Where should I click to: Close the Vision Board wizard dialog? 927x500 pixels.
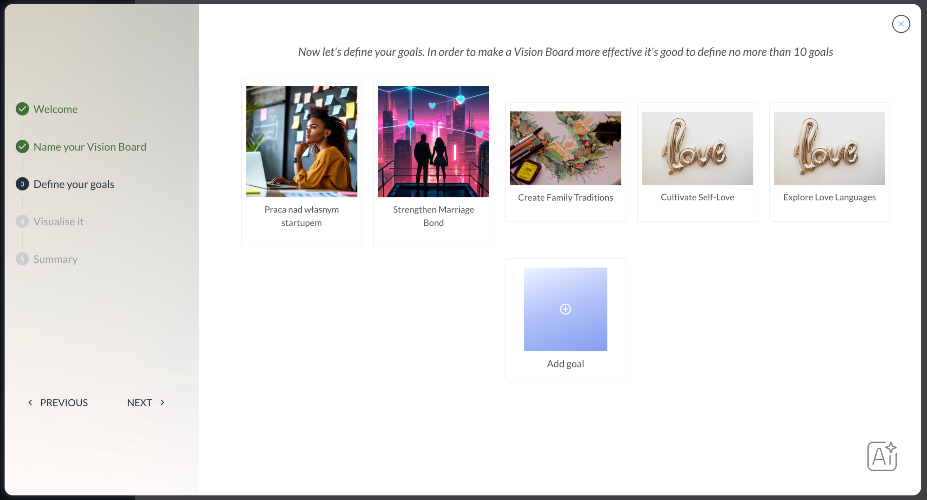(900, 24)
